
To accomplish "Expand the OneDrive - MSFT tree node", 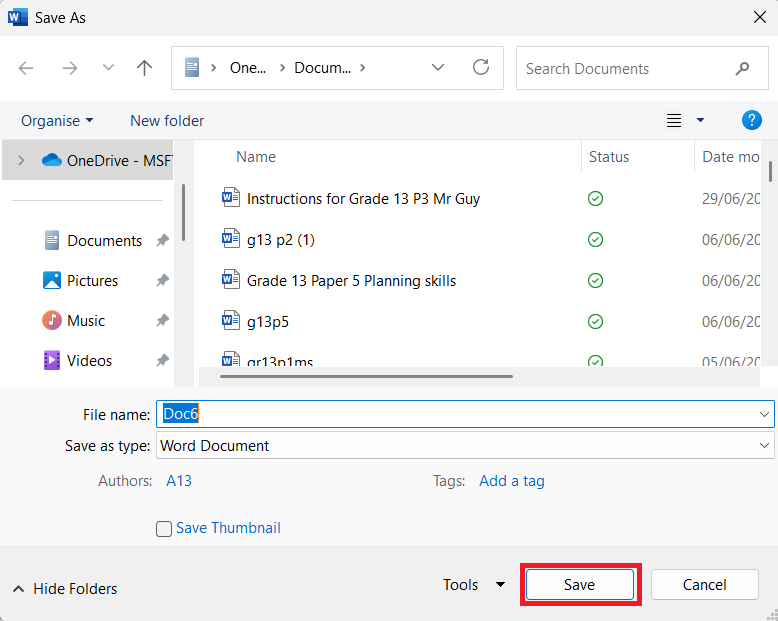I will coord(21,160).
